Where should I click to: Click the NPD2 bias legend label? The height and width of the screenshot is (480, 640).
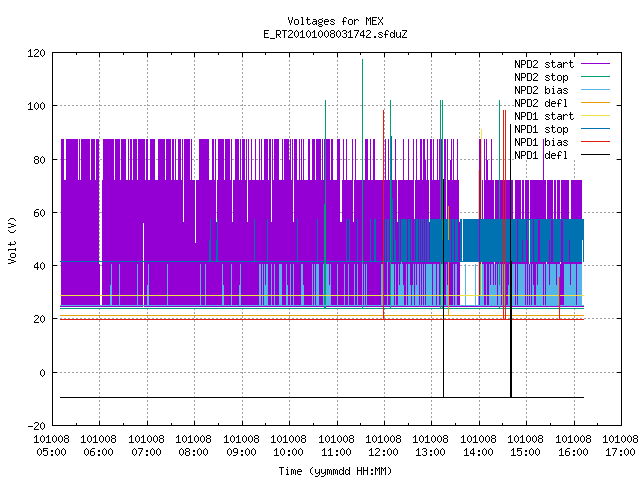(x=541, y=90)
